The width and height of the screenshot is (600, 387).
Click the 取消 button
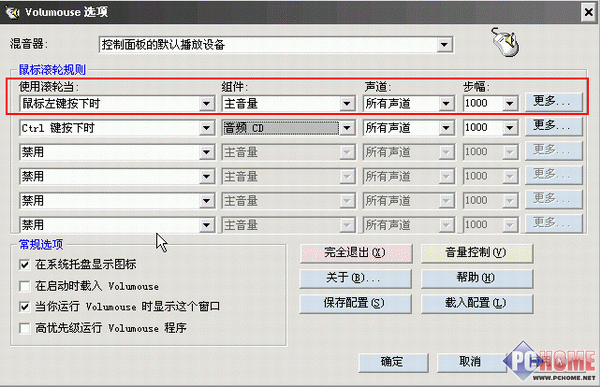coord(471,362)
